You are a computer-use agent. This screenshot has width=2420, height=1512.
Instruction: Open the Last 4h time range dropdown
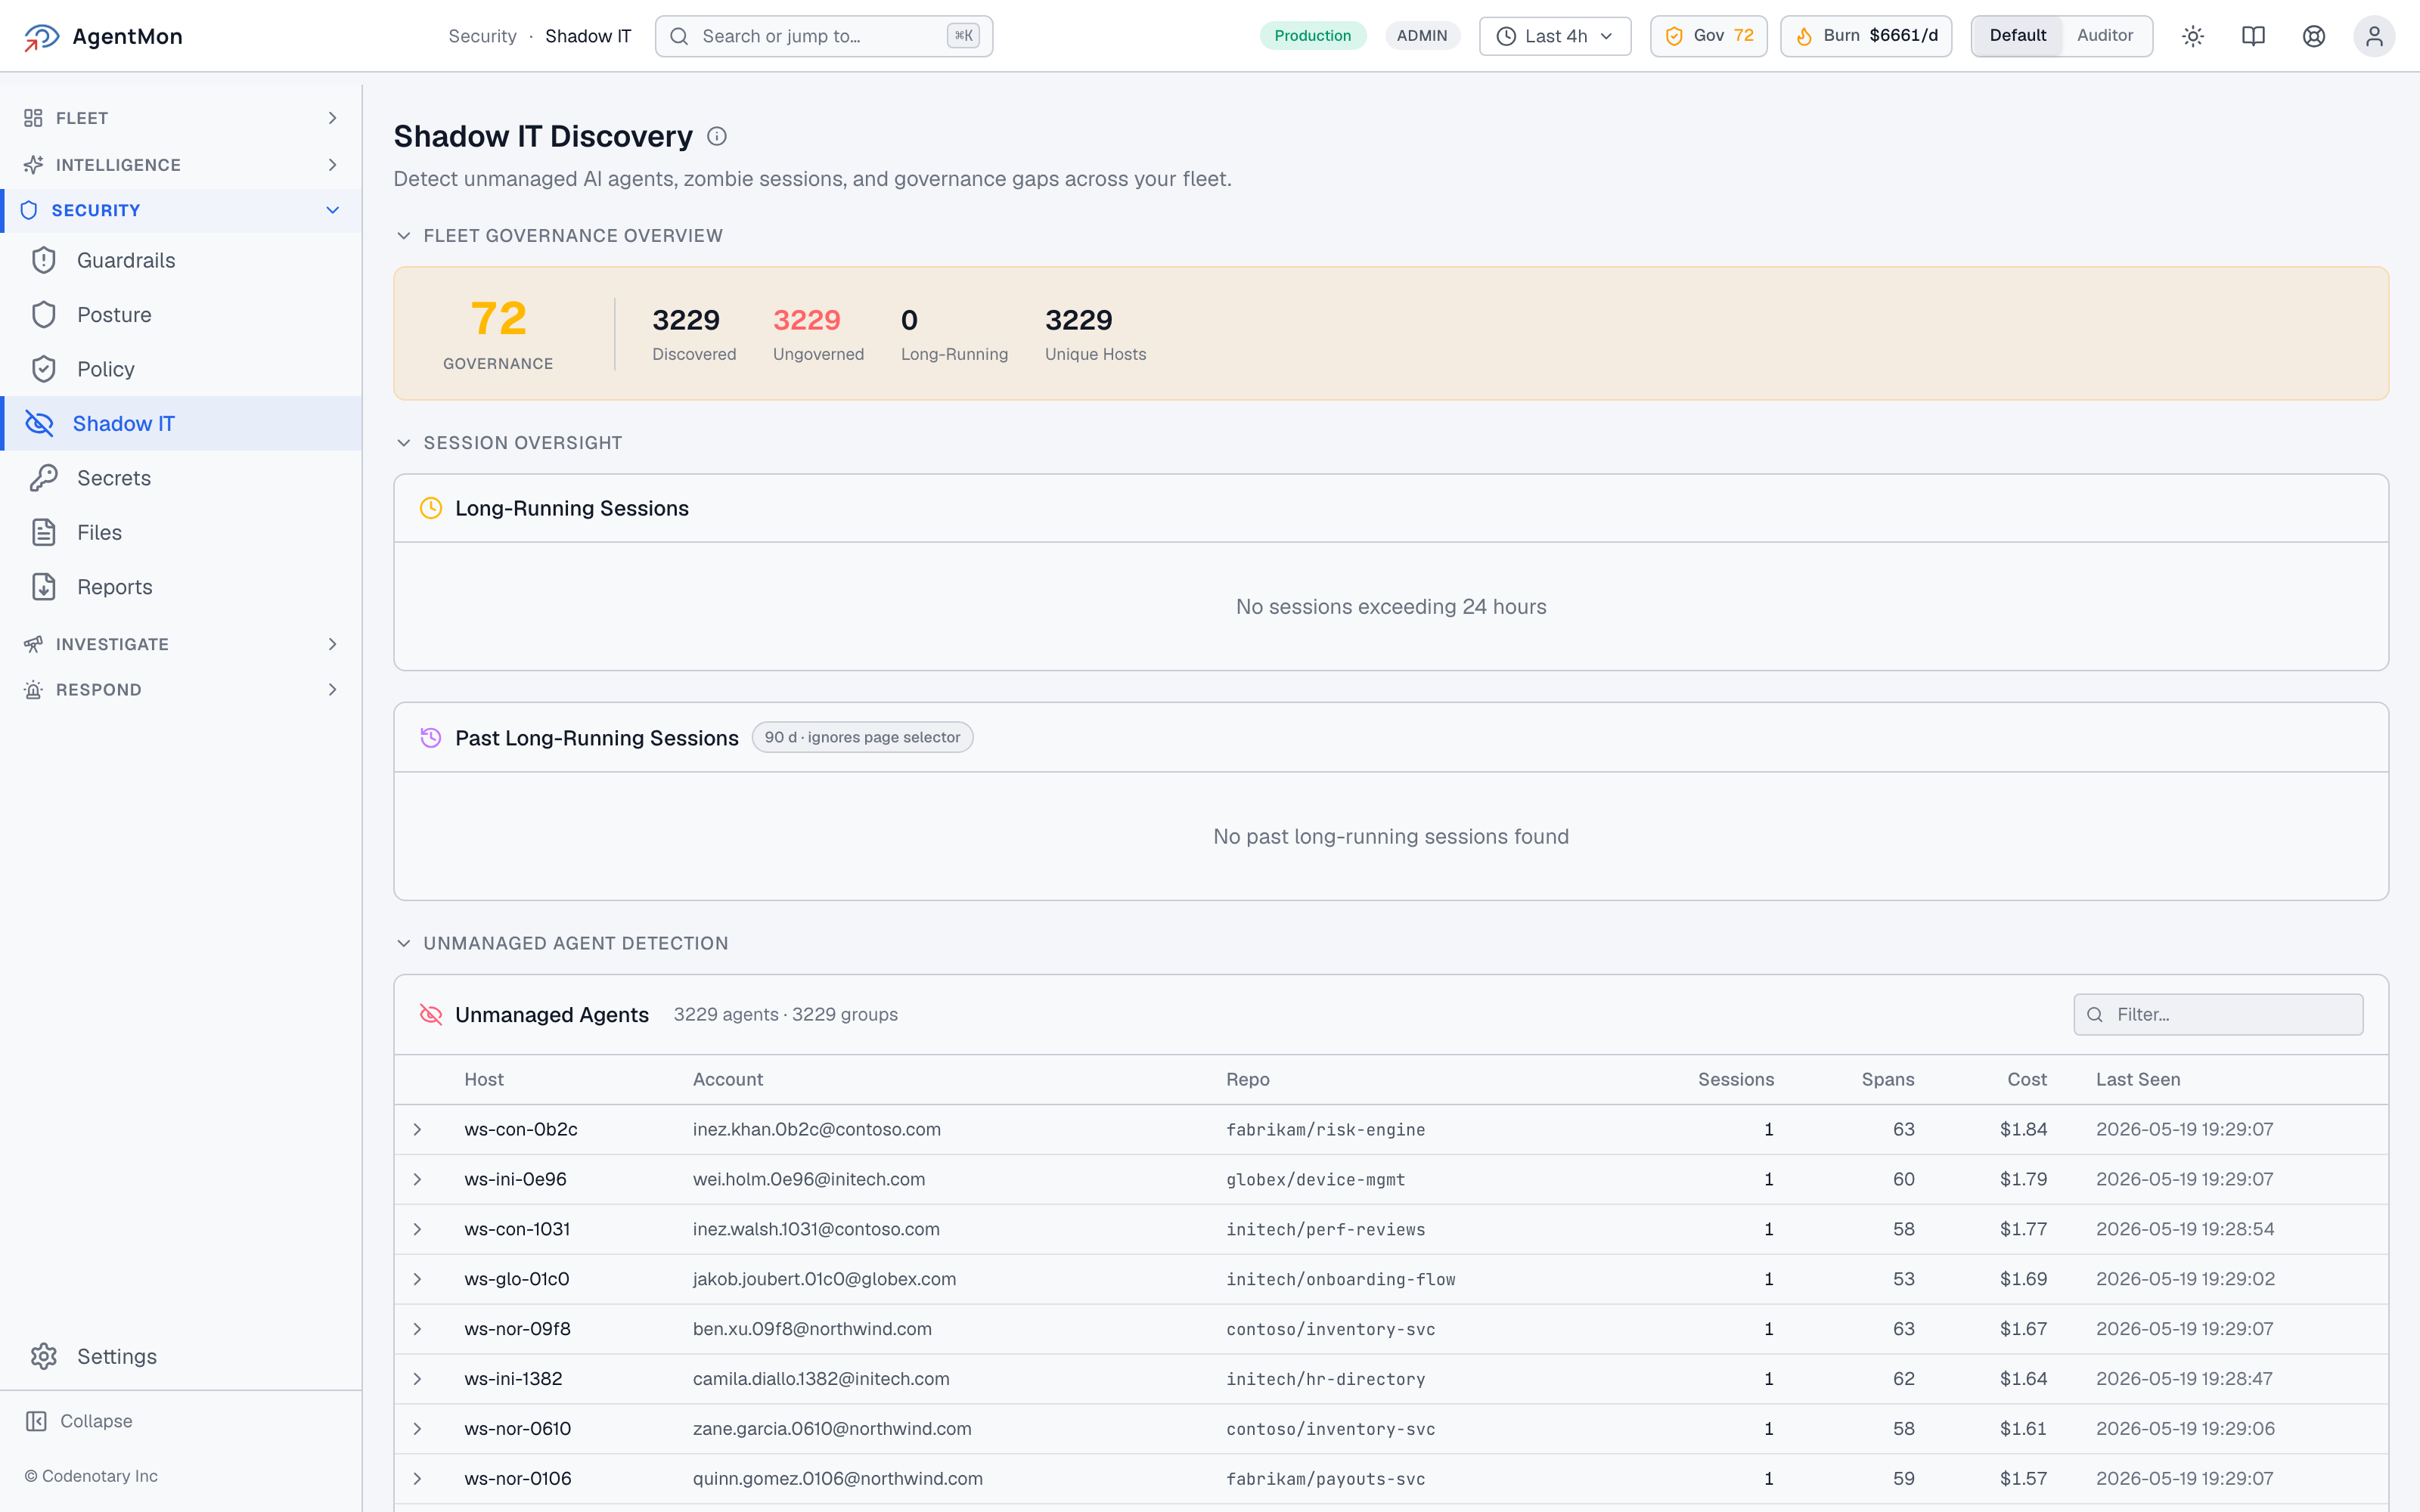pos(1555,36)
